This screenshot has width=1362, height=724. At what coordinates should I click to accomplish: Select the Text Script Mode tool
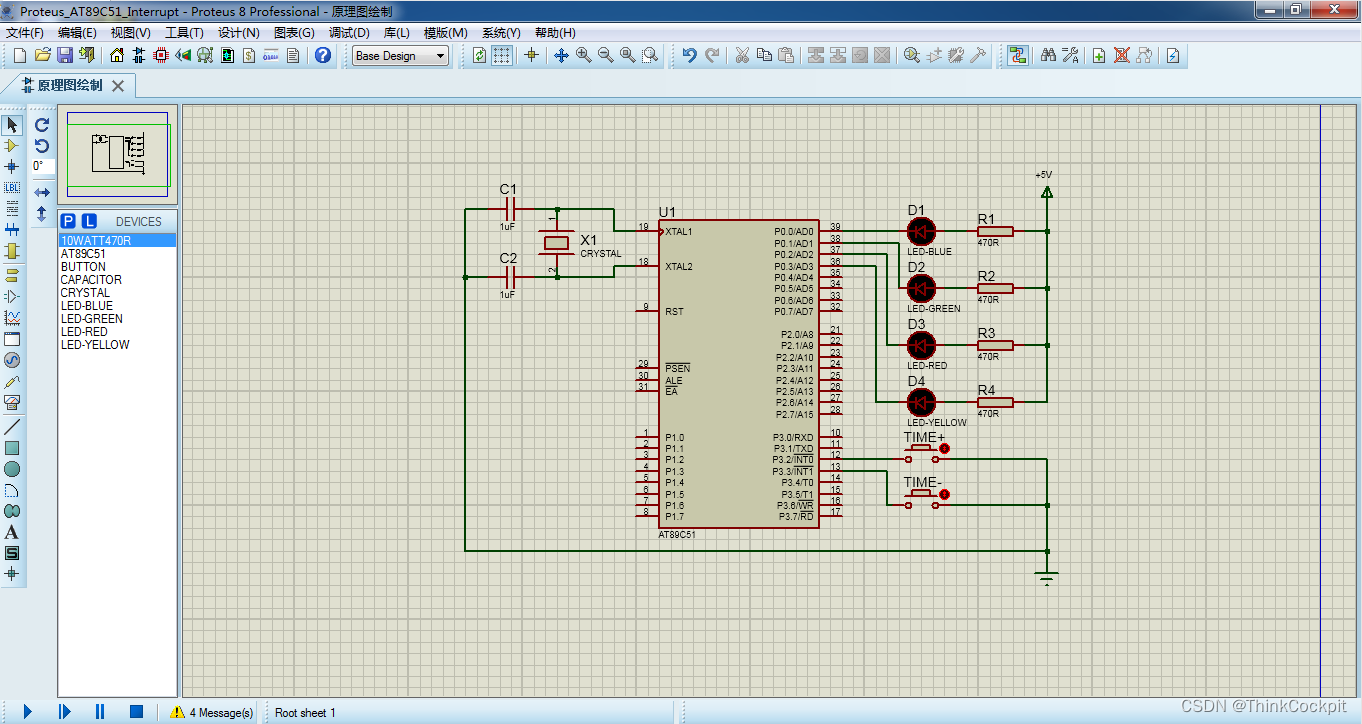(x=12, y=209)
